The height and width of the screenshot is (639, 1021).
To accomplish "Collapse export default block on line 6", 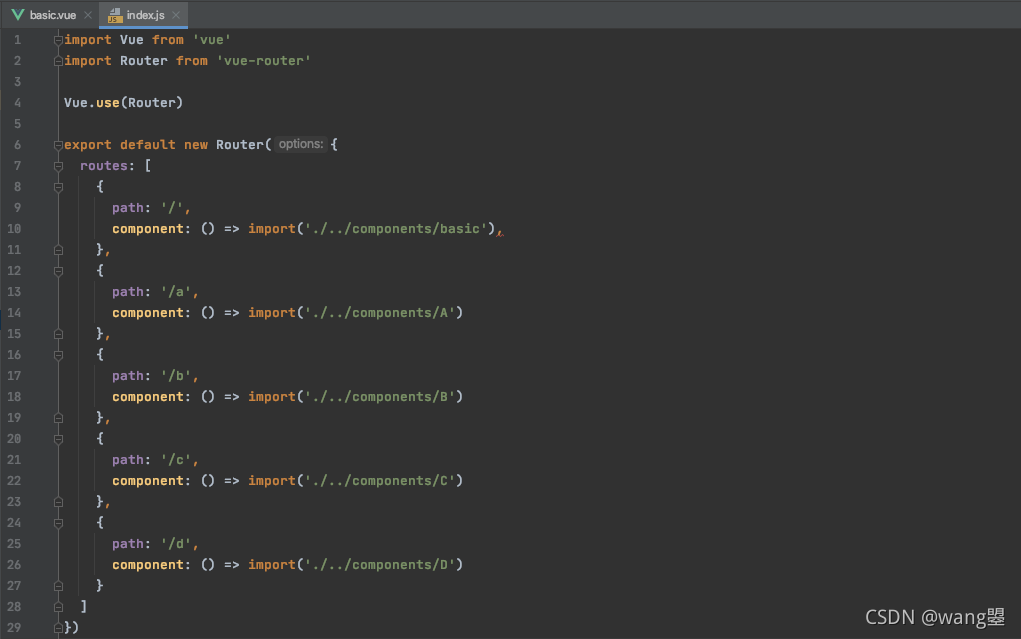I will pyautogui.click(x=58, y=145).
